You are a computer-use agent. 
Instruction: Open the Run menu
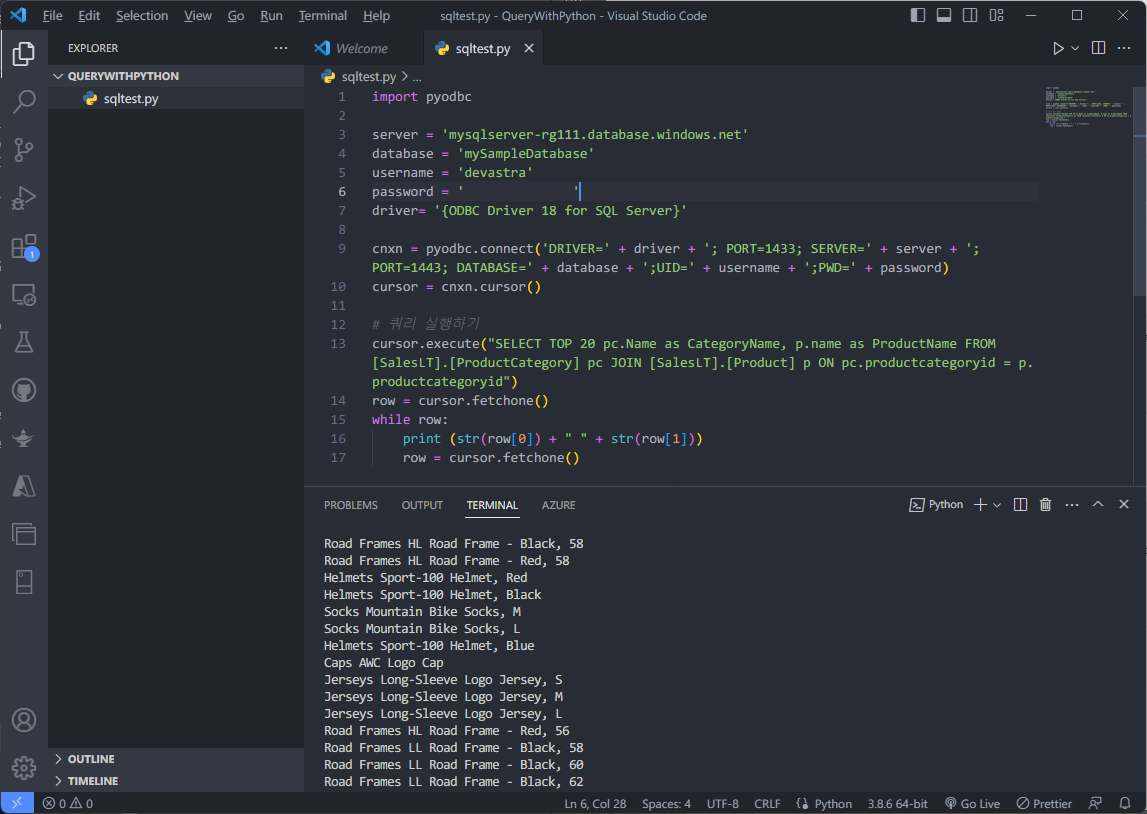click(x=271, y=15)
